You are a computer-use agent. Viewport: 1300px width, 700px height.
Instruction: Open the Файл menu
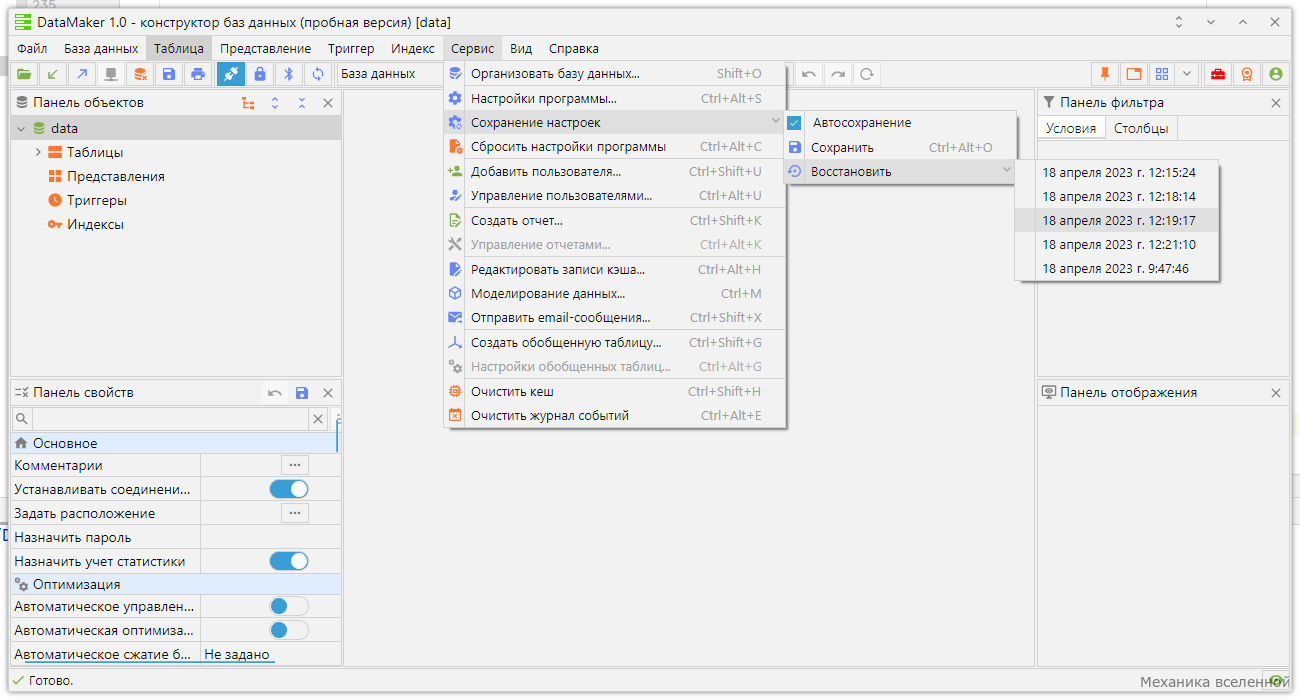32,48
